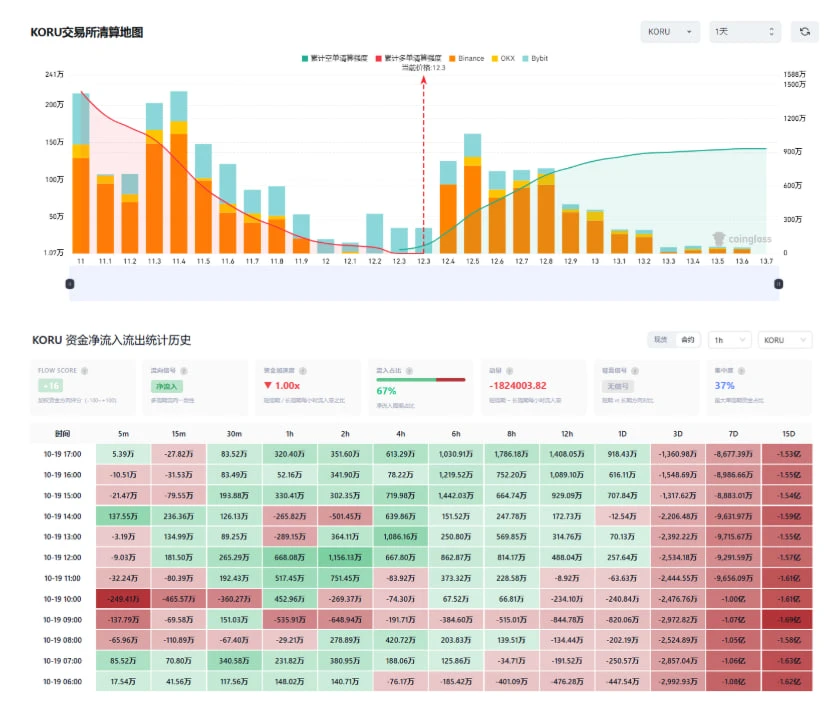835x707 pixels.
Task: Click the 5m column header
Action: coord(124,434)
